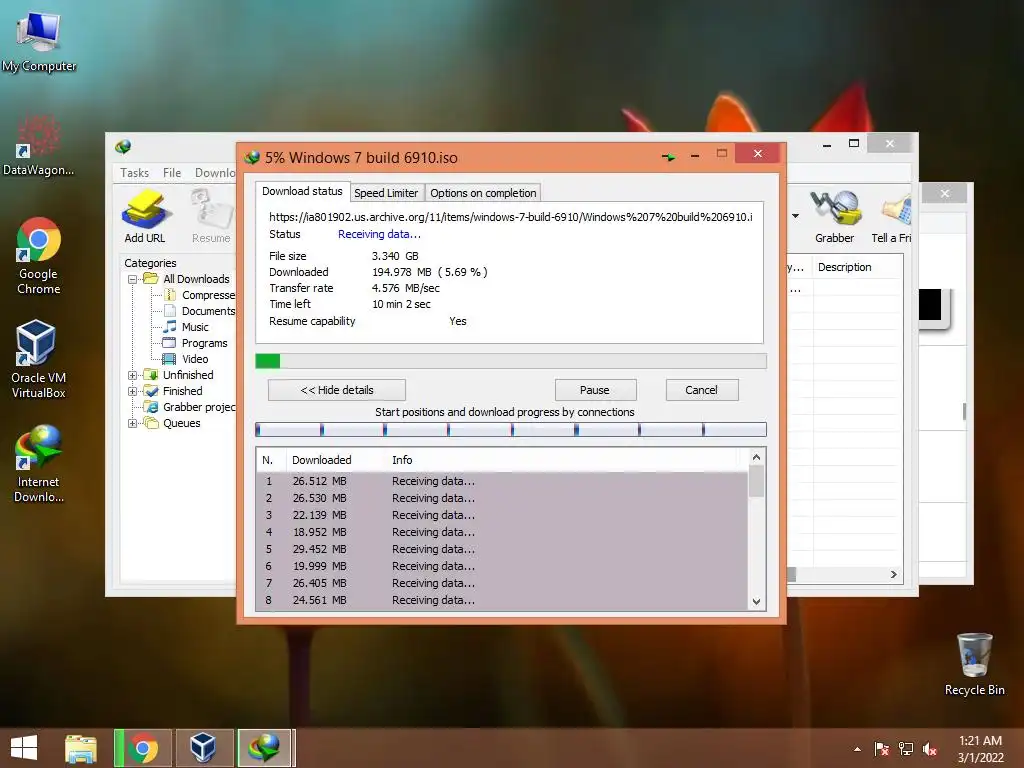Click Internet Download Manager taskbar button
The image size is (1024, 768).
click(x=264, y=748)
